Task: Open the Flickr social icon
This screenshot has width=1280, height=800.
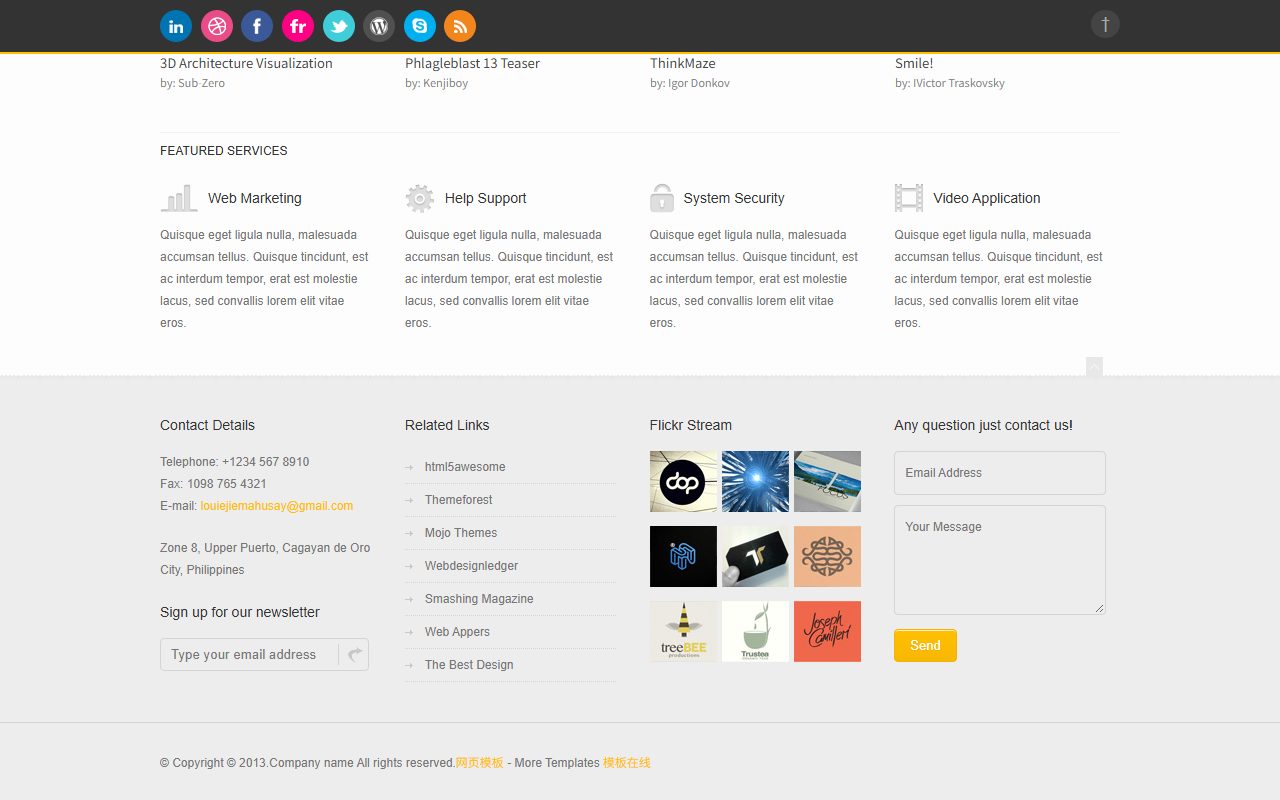Action: pyautogui.click(x=298, y=26)
